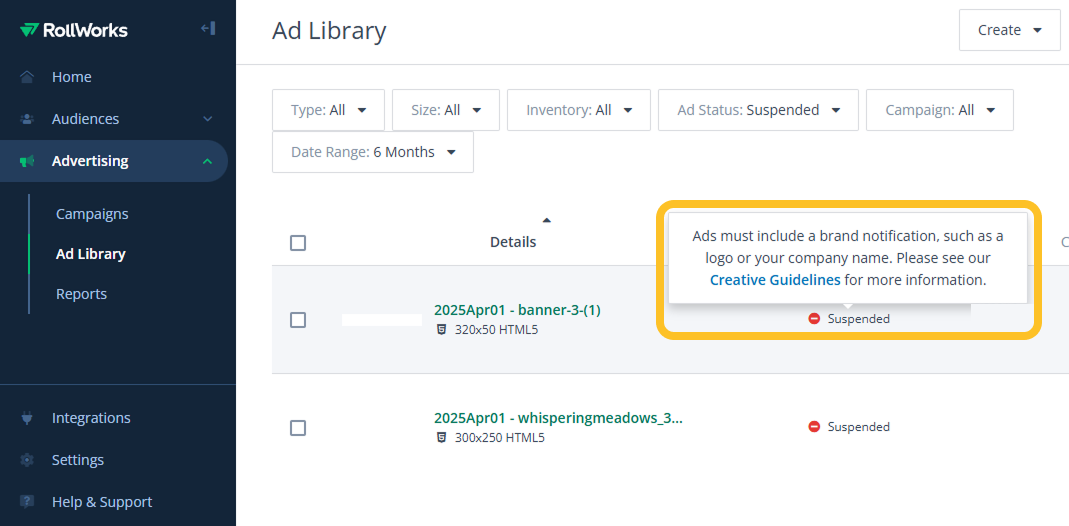
Task: Click the Integrations plug icon
Action: pos(27,418)
